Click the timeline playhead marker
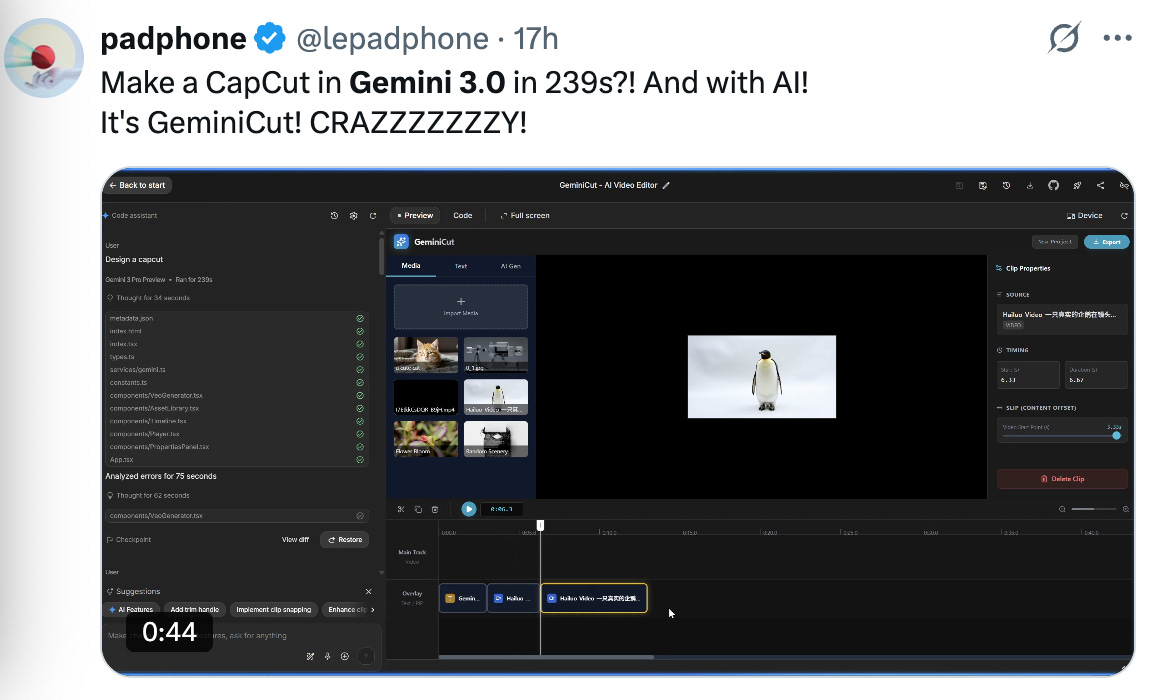The width and height of the screenshot is (1162, 700). click(540, 525)
